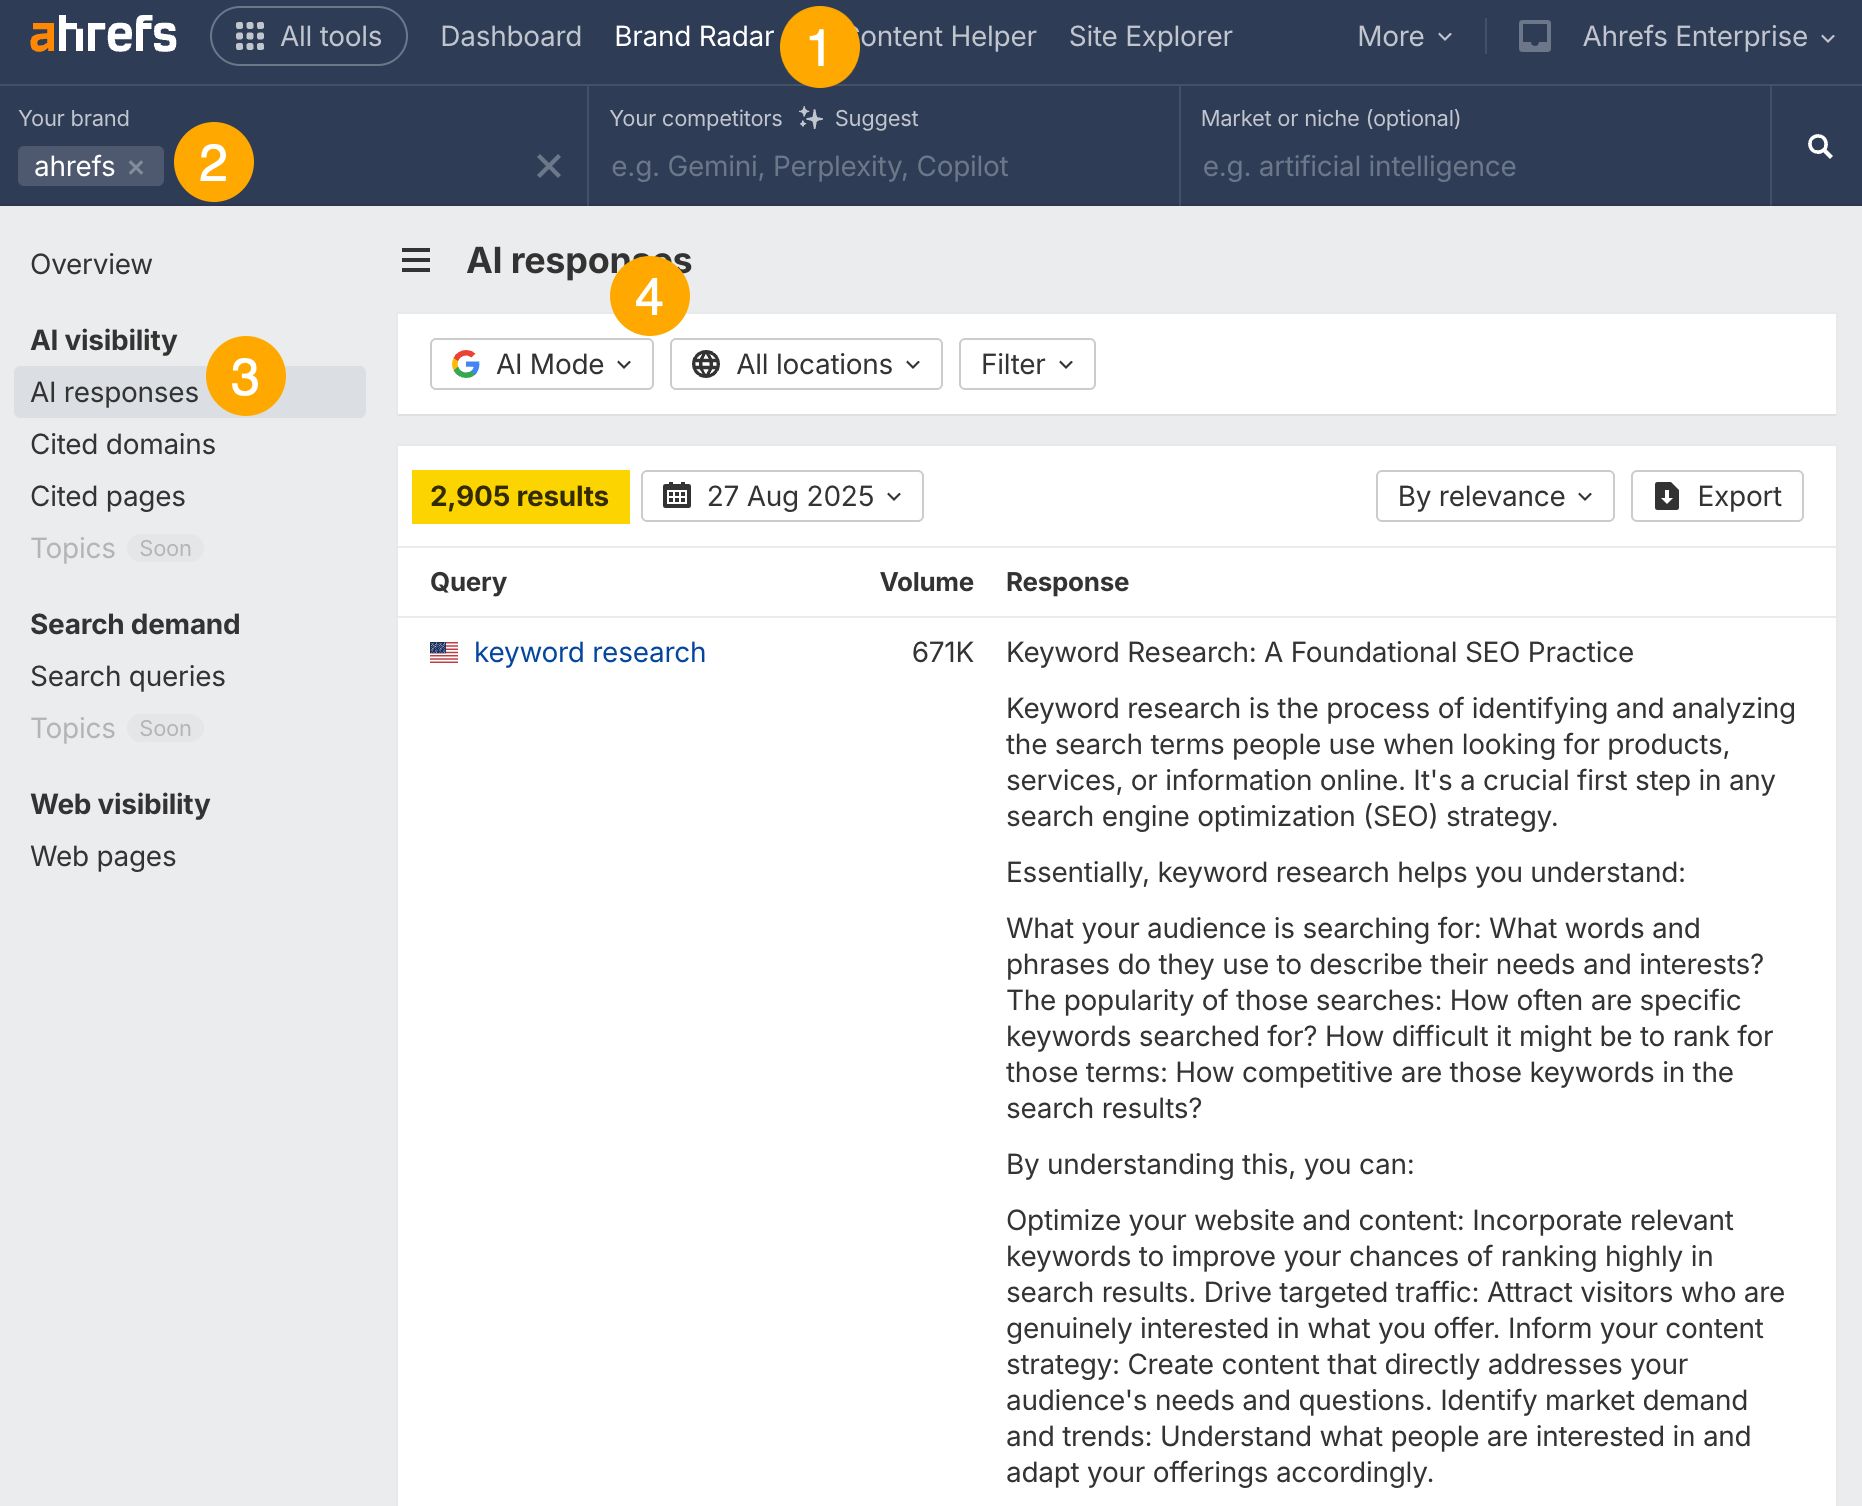The image size is (1862, 1506).
Task: Open the keyword research query link
Action: pyautogui.click(x=589, y=652)
